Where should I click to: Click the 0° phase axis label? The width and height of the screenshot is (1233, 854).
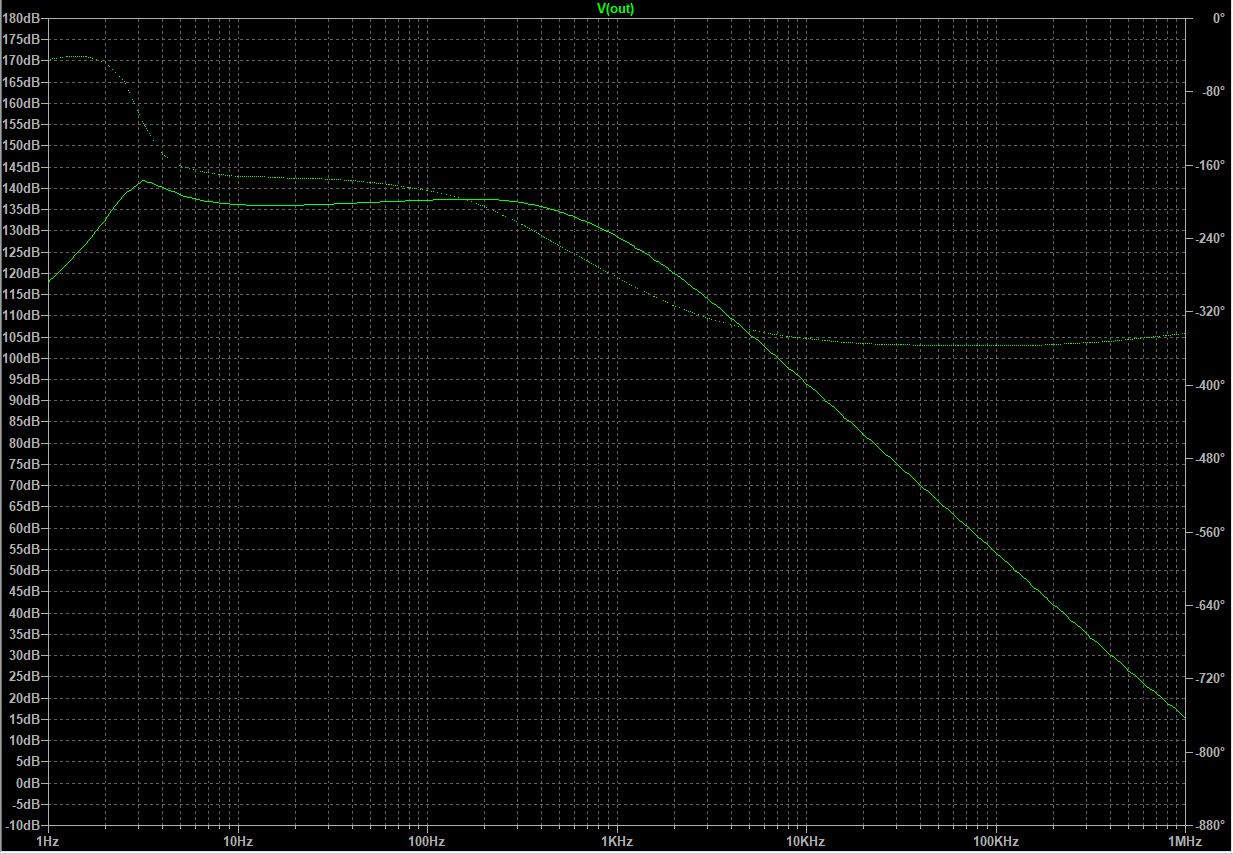pos(1218,18)
